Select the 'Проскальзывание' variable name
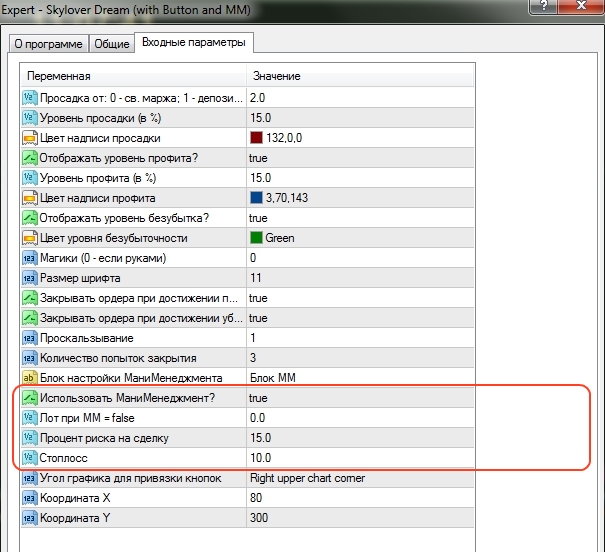 click(x=87, y=339)
